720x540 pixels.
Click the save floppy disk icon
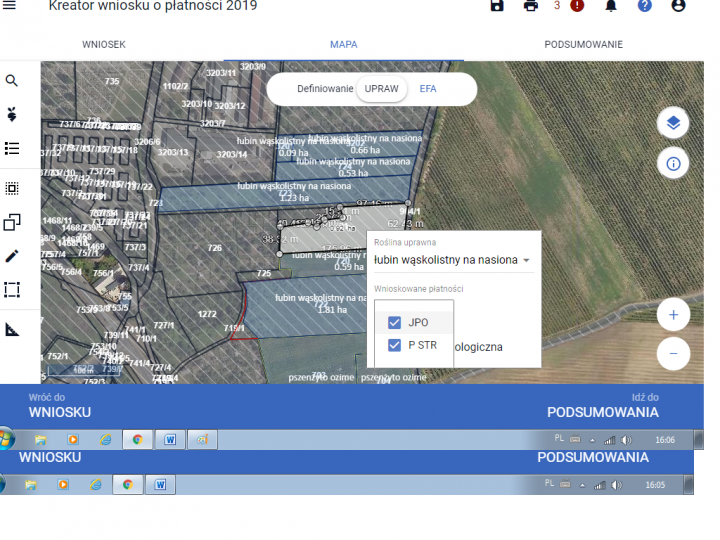point(497,6)
